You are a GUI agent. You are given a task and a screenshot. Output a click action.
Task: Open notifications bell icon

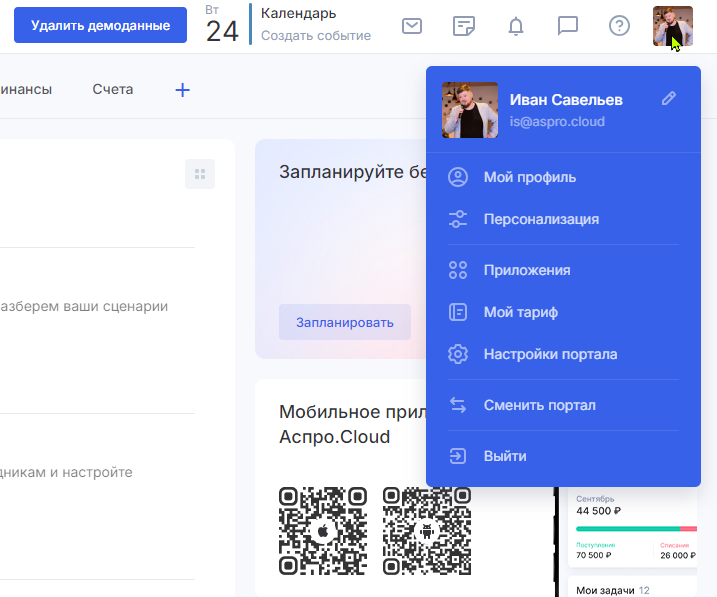pos(516,26)
